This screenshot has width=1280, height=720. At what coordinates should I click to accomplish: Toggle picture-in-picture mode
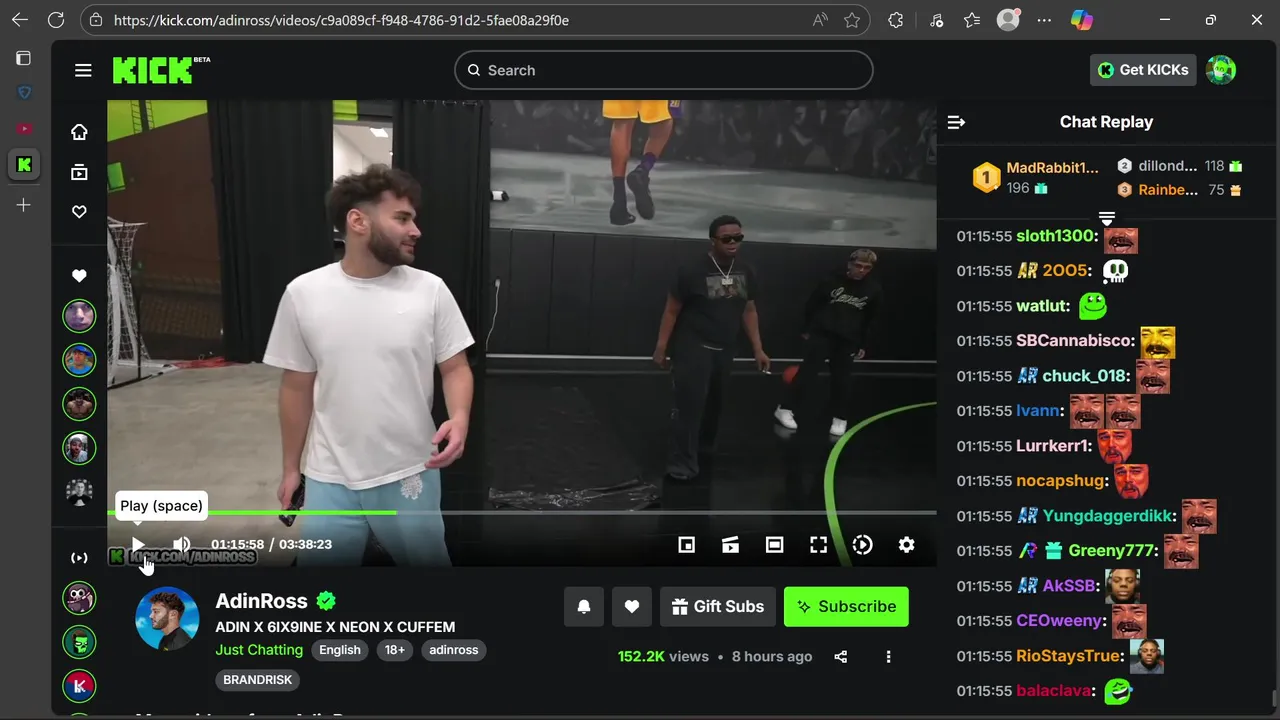(x=686, y=545)
